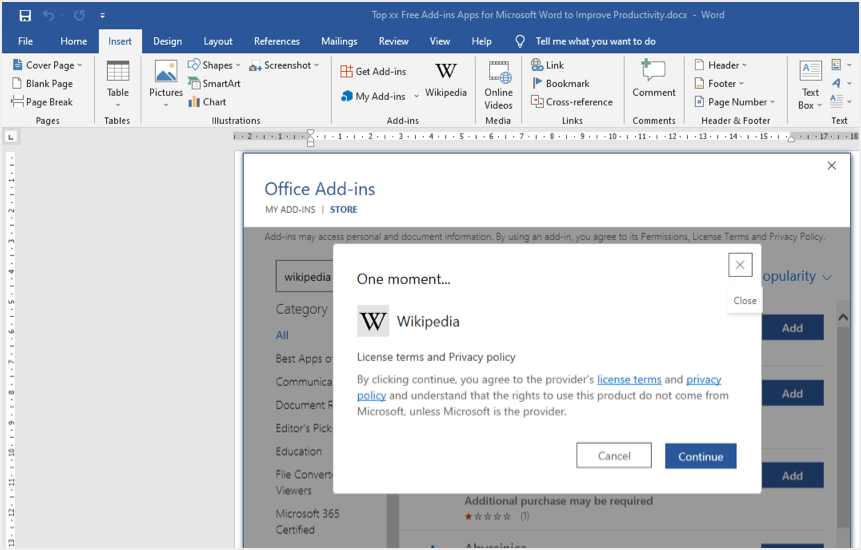861x550 pixels.
Task: Open the Text Box menu
Action: [810, 84]
